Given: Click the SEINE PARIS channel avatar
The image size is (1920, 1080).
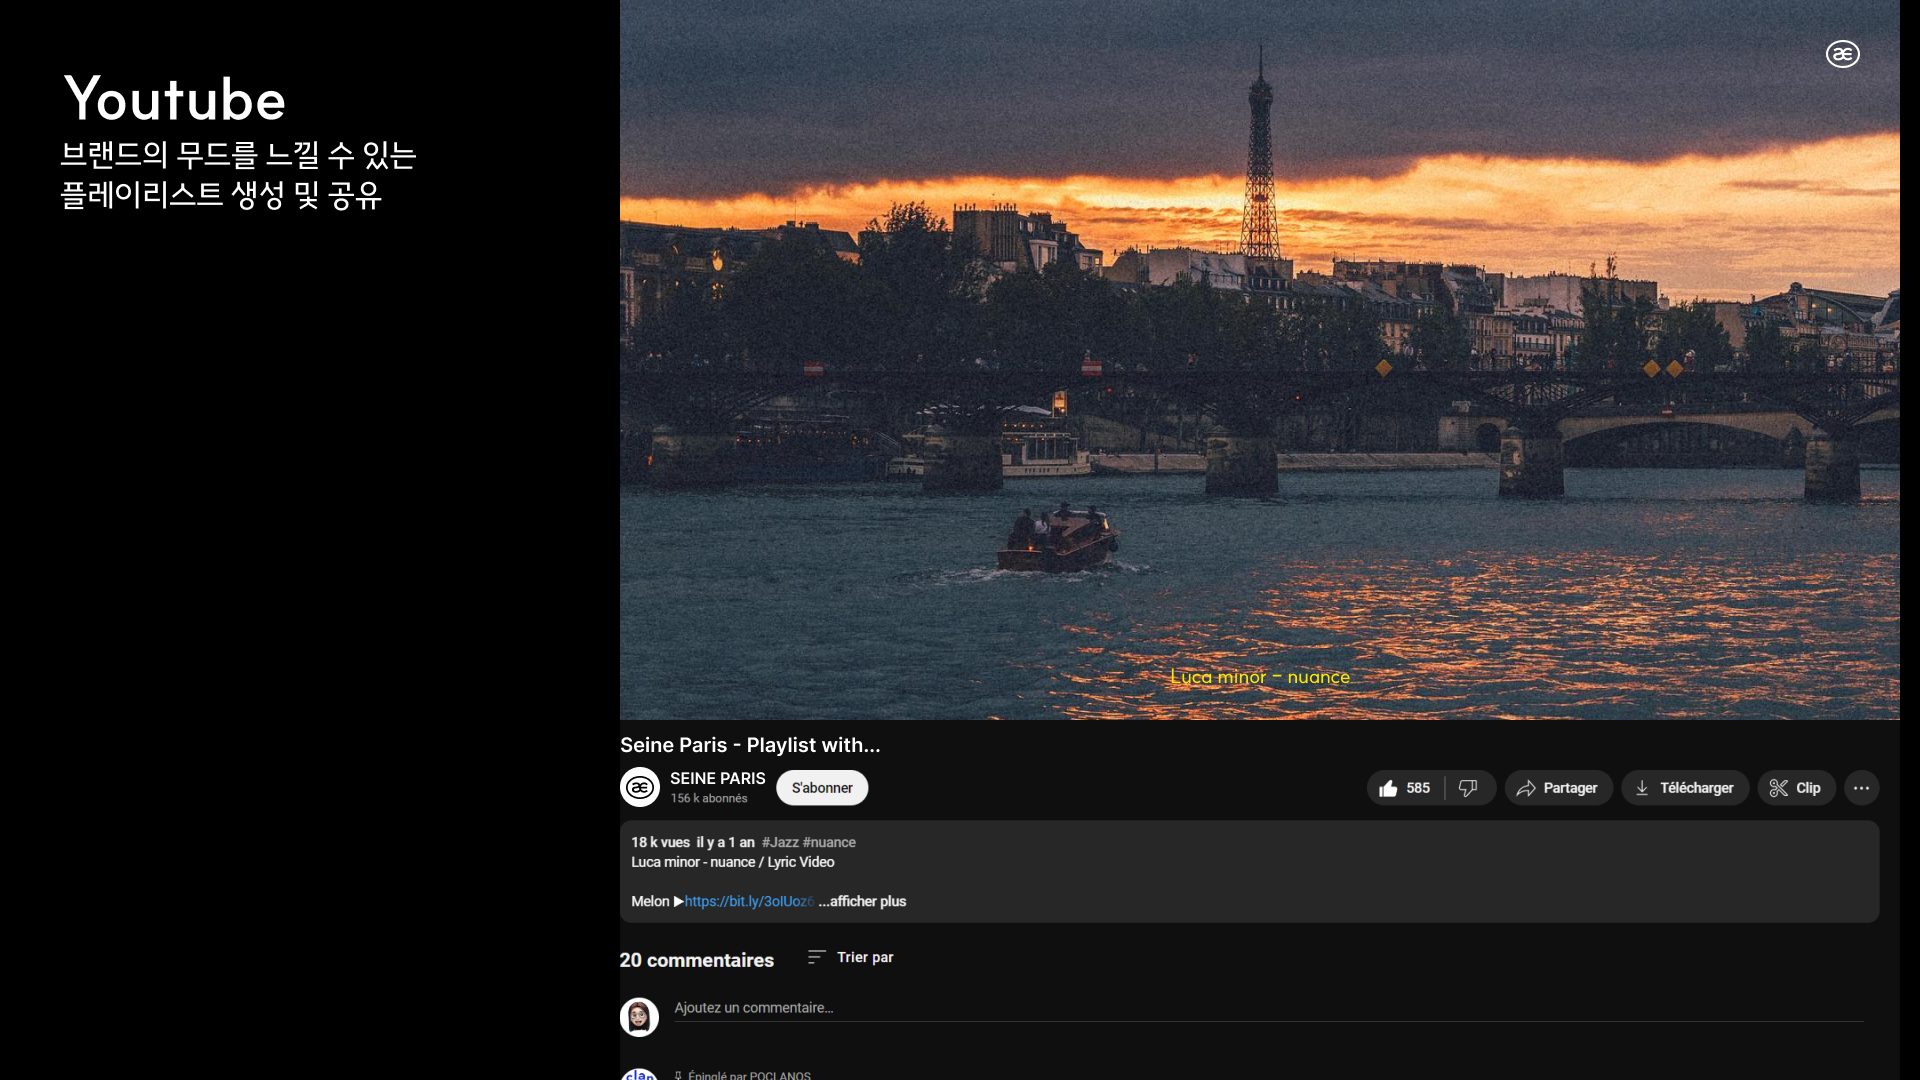Looking at the screenshot, I should tap(640, 788).
